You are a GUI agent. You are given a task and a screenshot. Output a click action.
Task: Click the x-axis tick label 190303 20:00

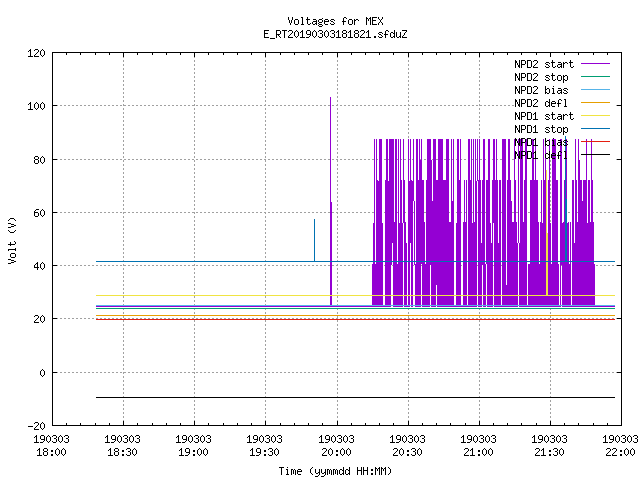336,446
